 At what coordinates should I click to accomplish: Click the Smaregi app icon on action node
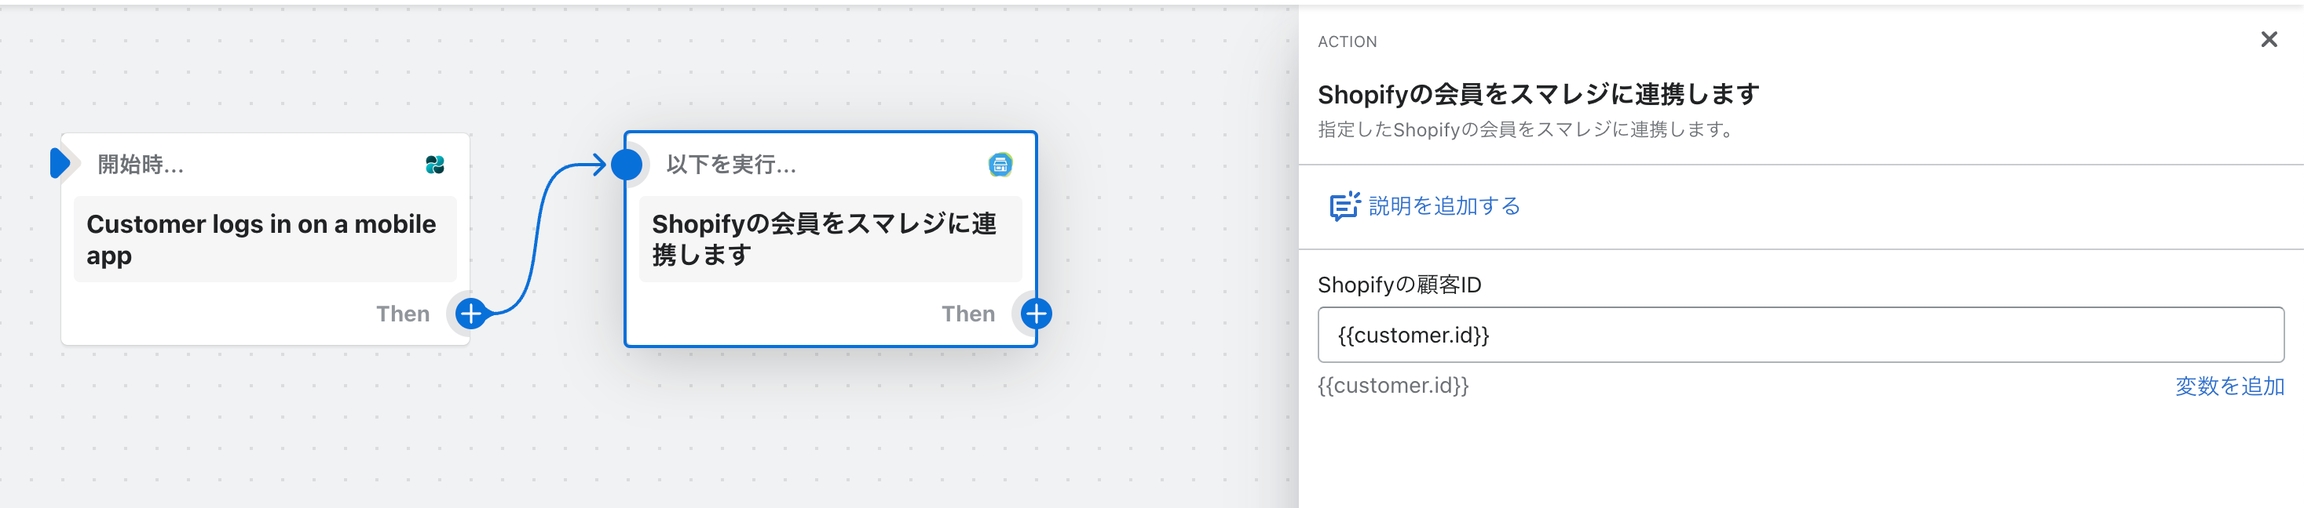1000,165
